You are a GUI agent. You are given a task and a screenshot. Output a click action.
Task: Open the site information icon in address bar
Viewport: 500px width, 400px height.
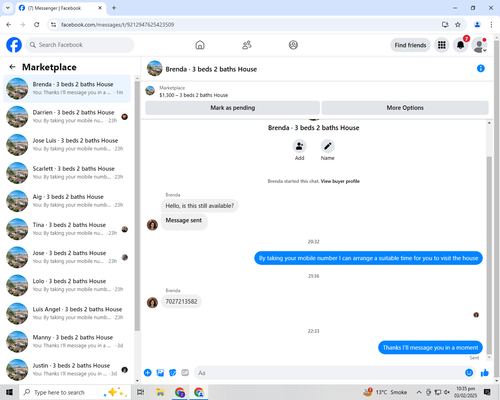(x=53, y=24)
